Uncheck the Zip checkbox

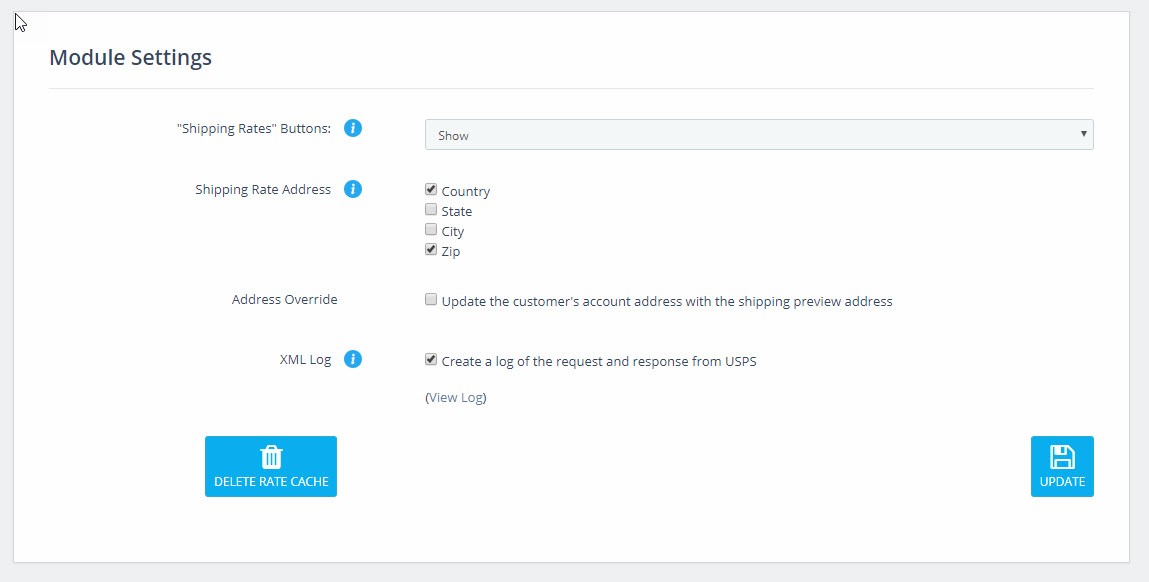pyautogui.click(x=431, y=249)
